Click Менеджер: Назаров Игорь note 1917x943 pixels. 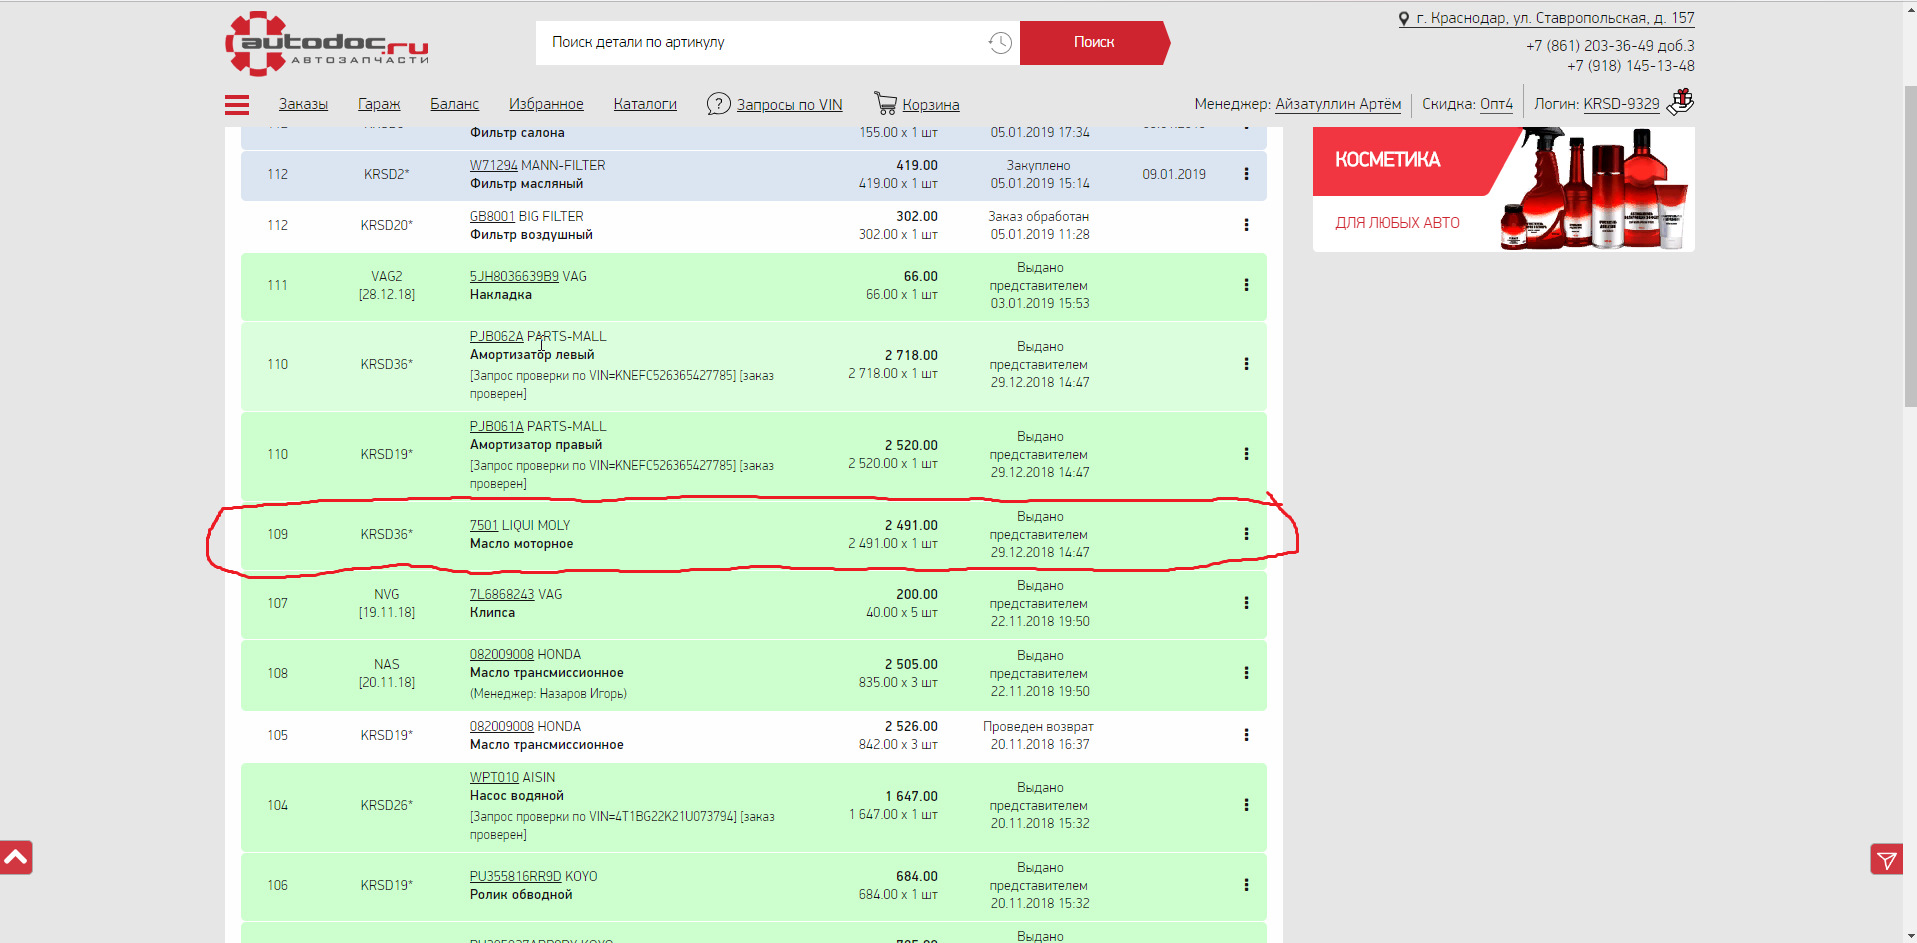click(x=548, y=694)
